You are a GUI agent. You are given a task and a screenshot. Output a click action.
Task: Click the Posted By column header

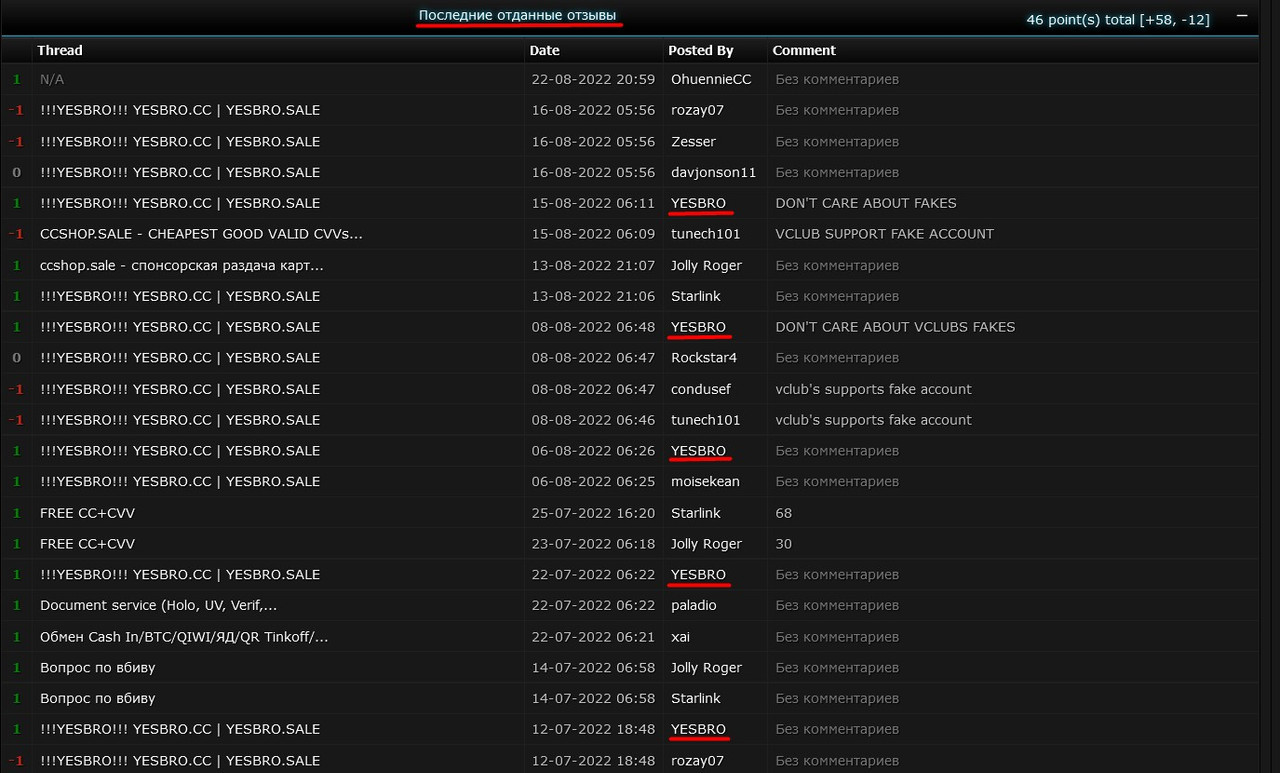pyautogui.click(x=699, y=50)
